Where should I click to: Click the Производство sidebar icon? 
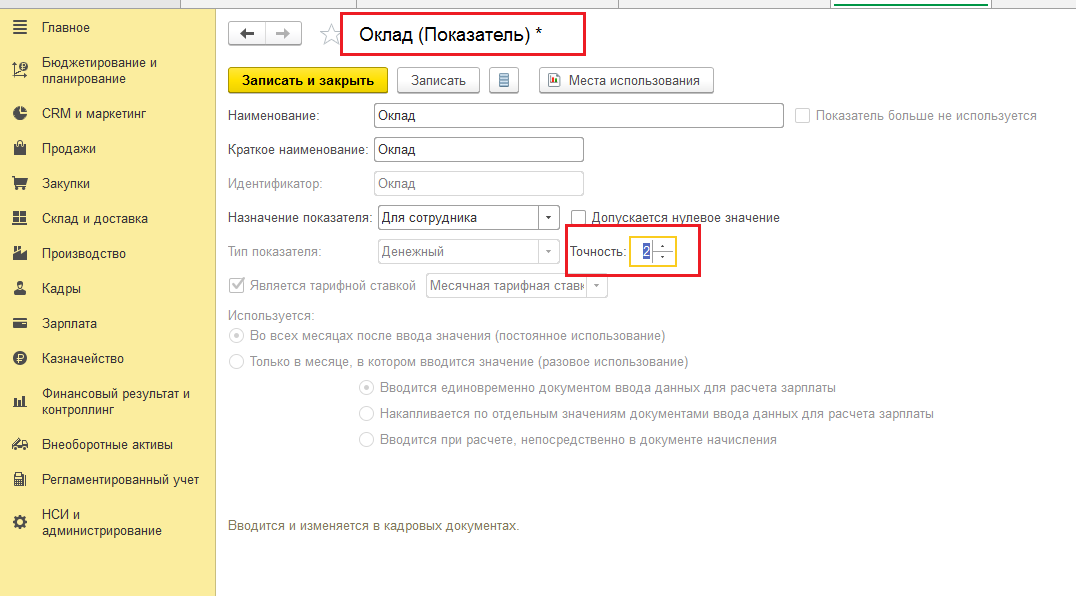tap(22, 253)
